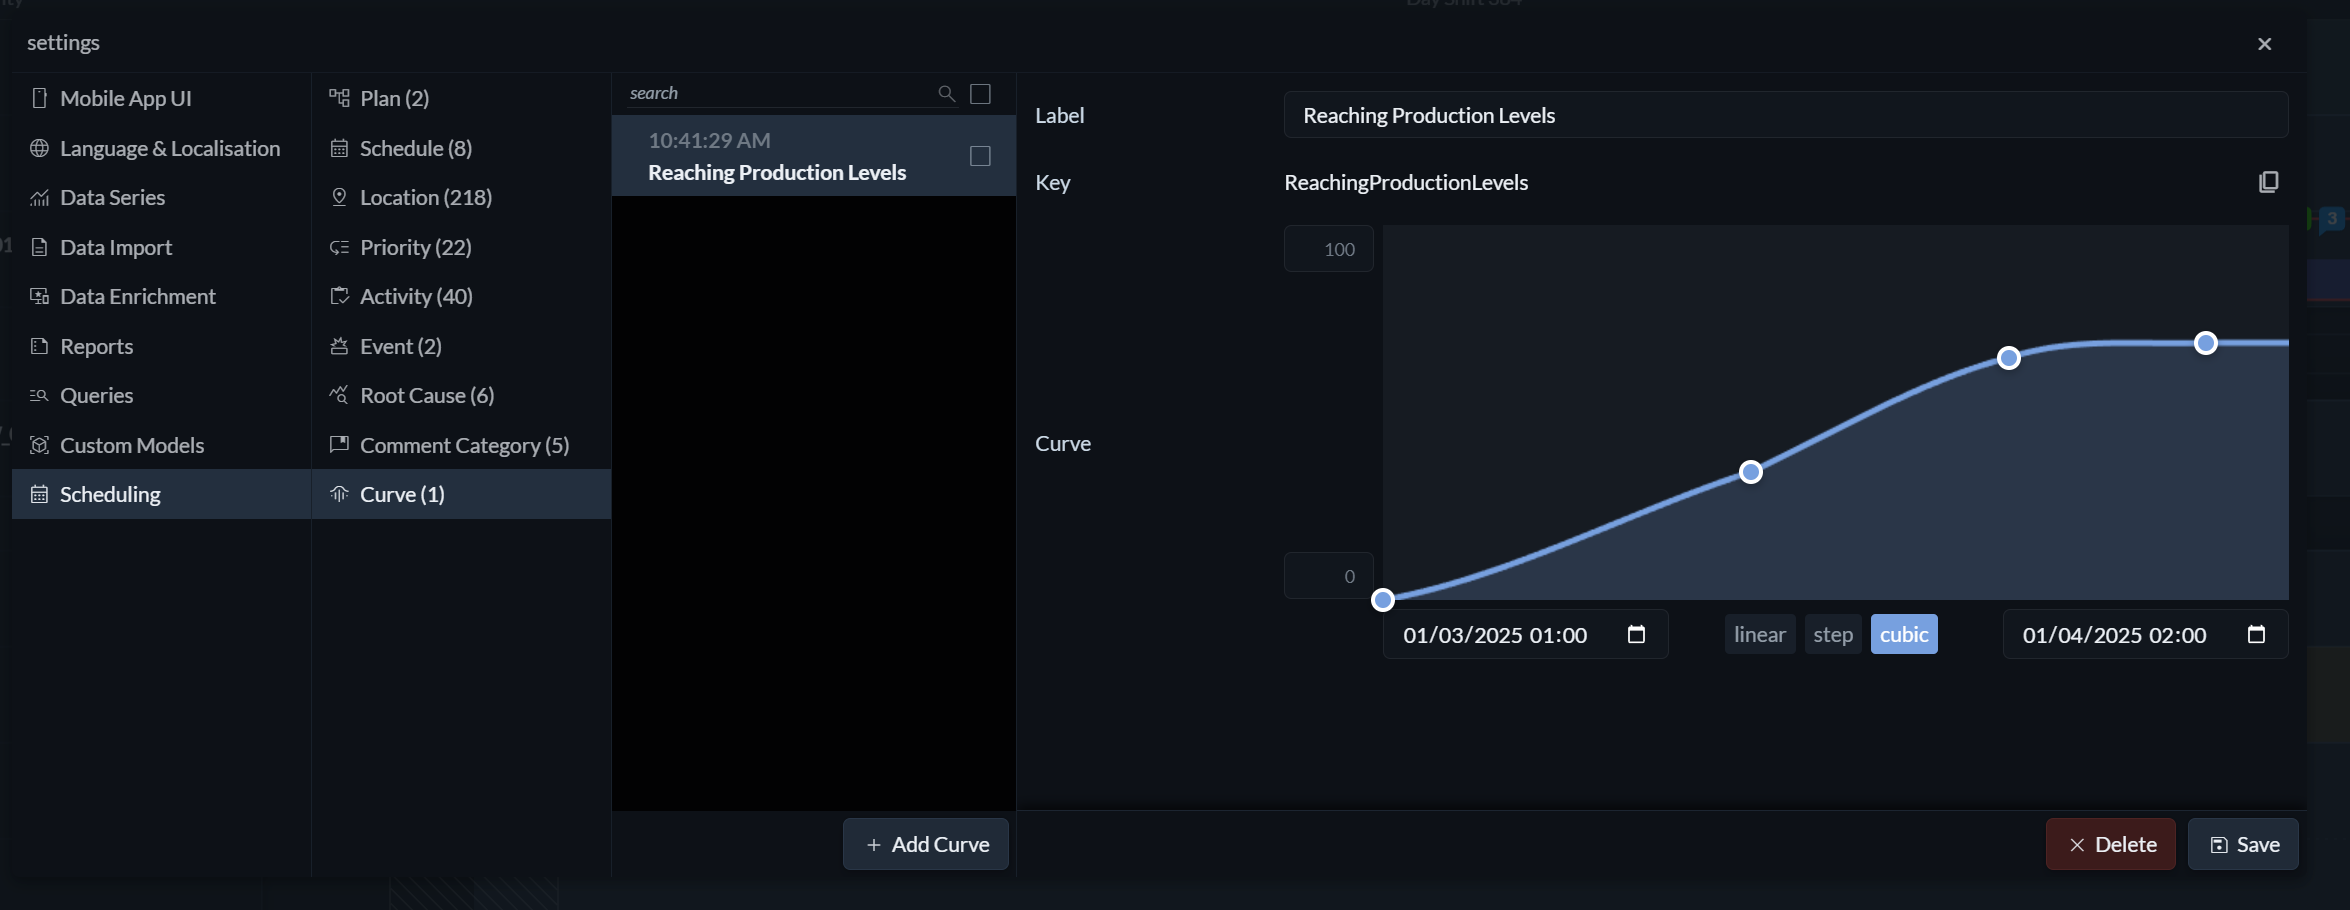Click the Curve icon in list
Image resolution: width=2350 pixels, height=910 pixels.
click(x=339, y=494)
